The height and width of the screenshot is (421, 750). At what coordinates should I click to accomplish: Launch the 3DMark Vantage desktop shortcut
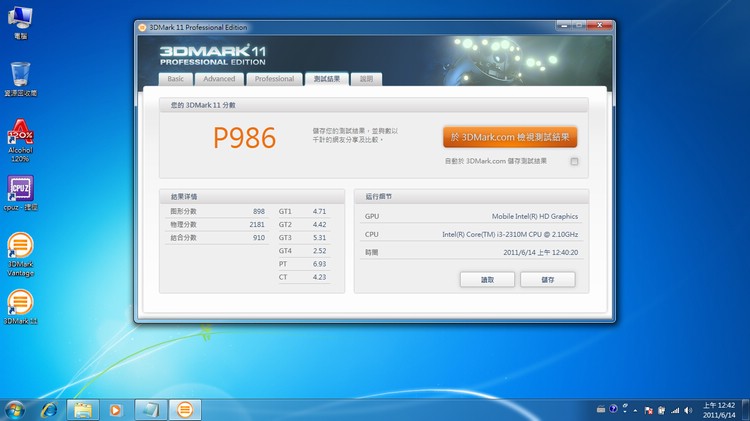20,255
